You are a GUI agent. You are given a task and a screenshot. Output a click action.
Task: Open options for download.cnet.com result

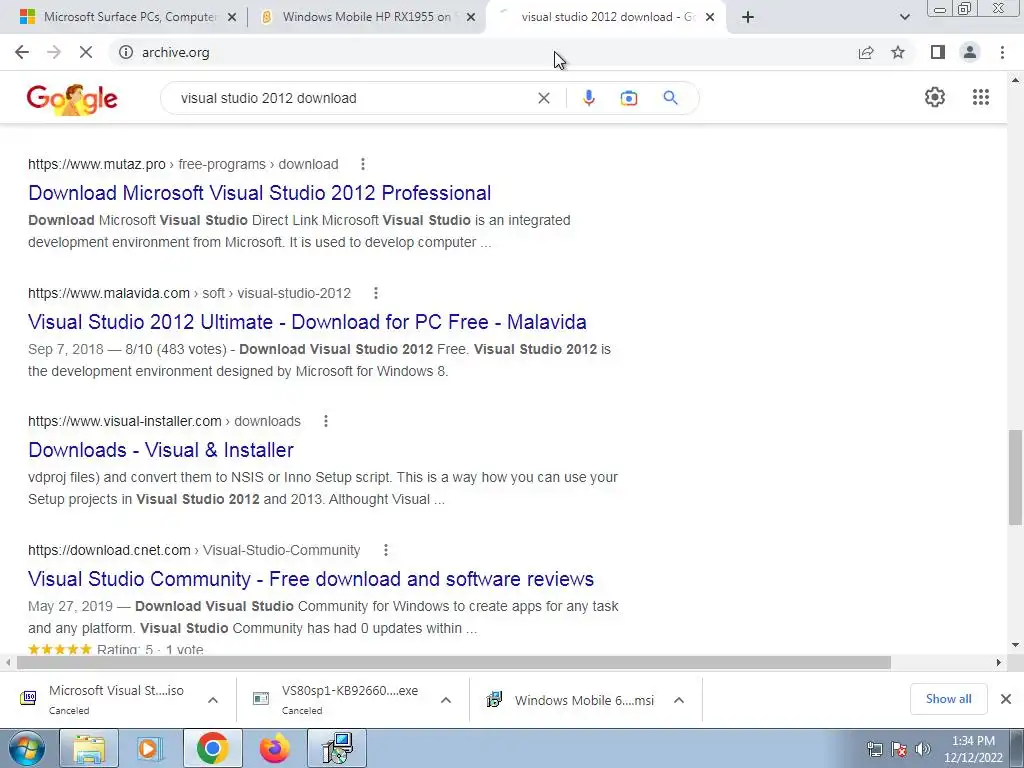tap(386, 550)
